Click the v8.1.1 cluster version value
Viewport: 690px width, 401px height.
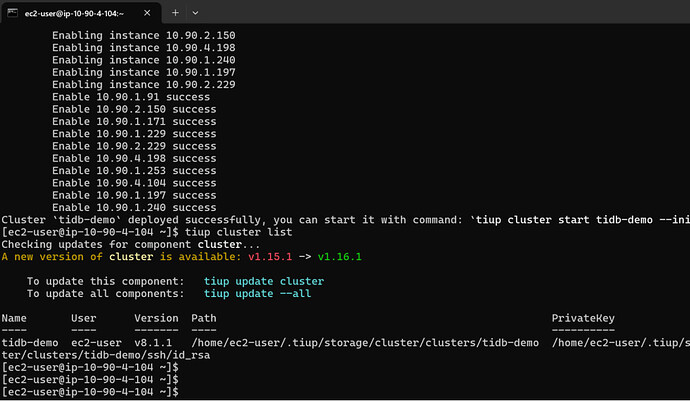coord(152,344)
